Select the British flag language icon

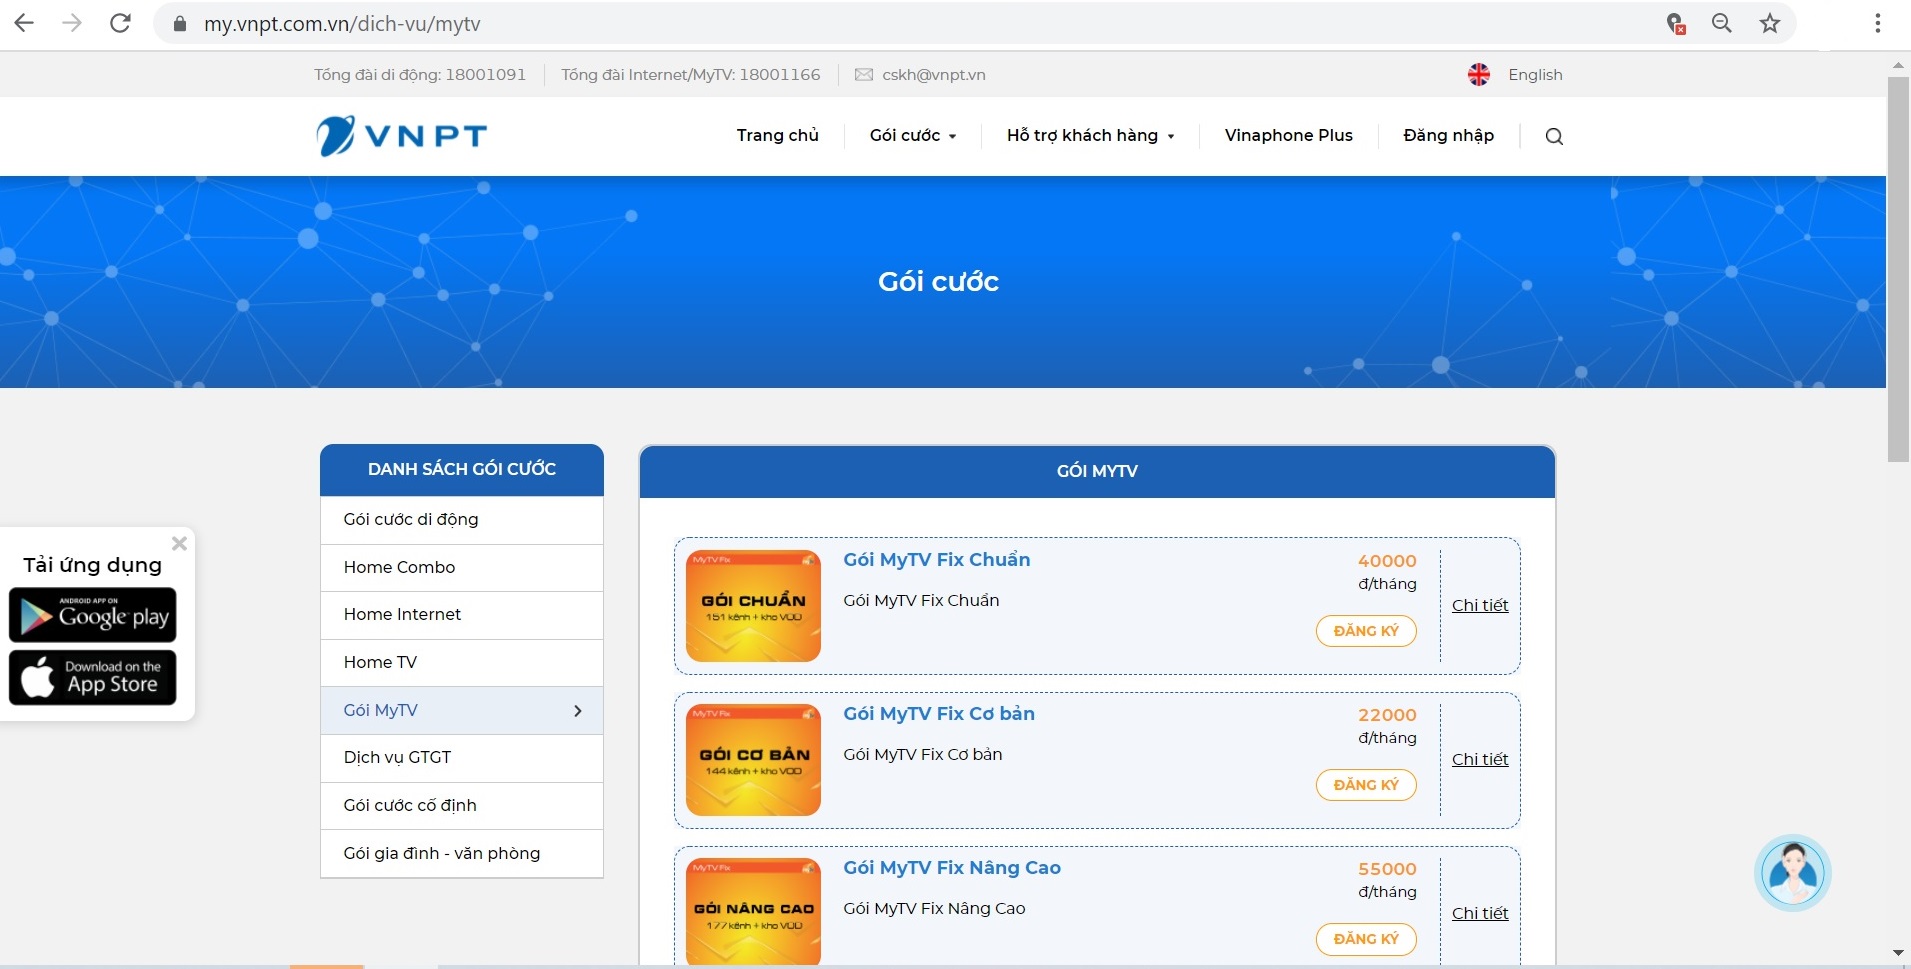tap(1479, 73)
